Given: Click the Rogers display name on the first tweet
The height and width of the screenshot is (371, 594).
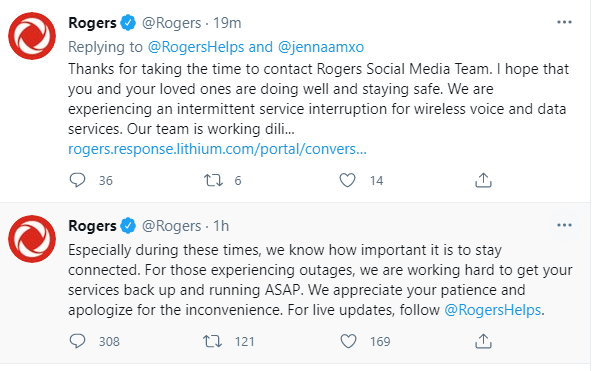Looking at the screenshot, I should (92, 23).
